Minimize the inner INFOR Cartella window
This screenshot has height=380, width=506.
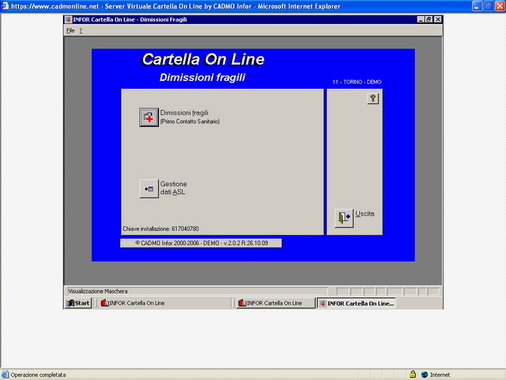(x=421, y=19)
